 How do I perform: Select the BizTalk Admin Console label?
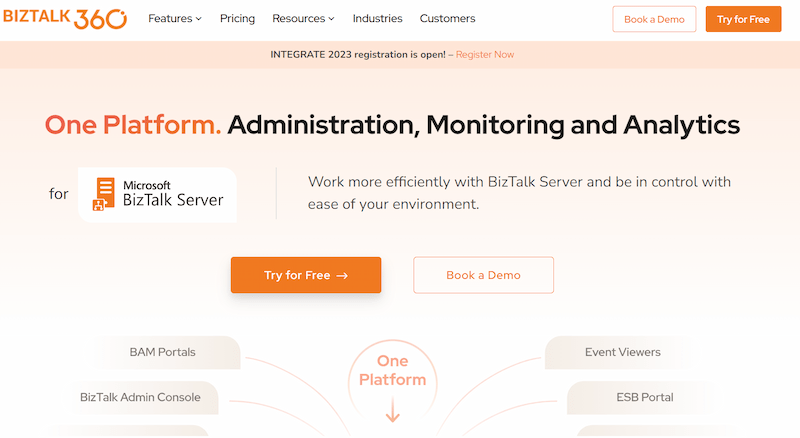[140, 397]
